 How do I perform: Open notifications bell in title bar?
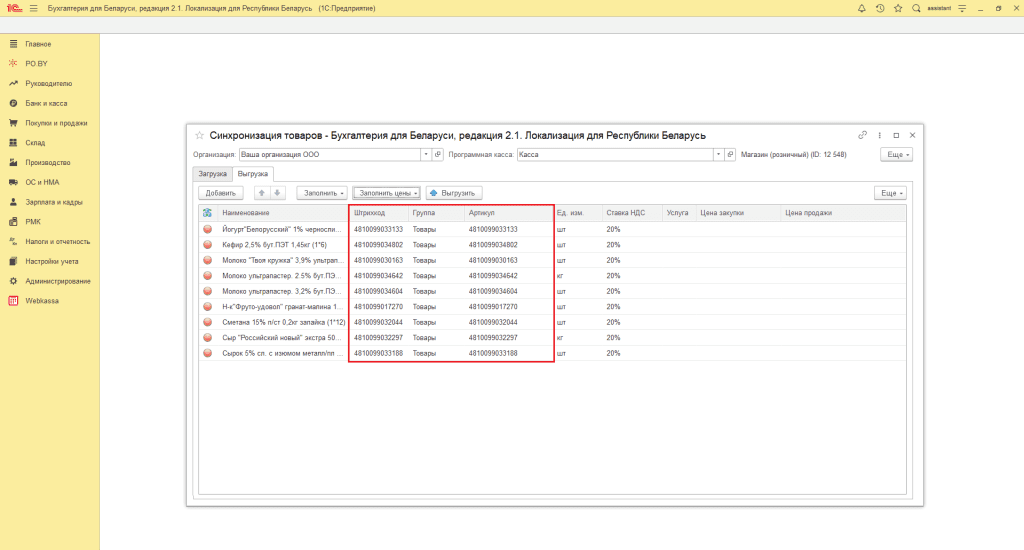pyautogui.click(x=861, y=8)
